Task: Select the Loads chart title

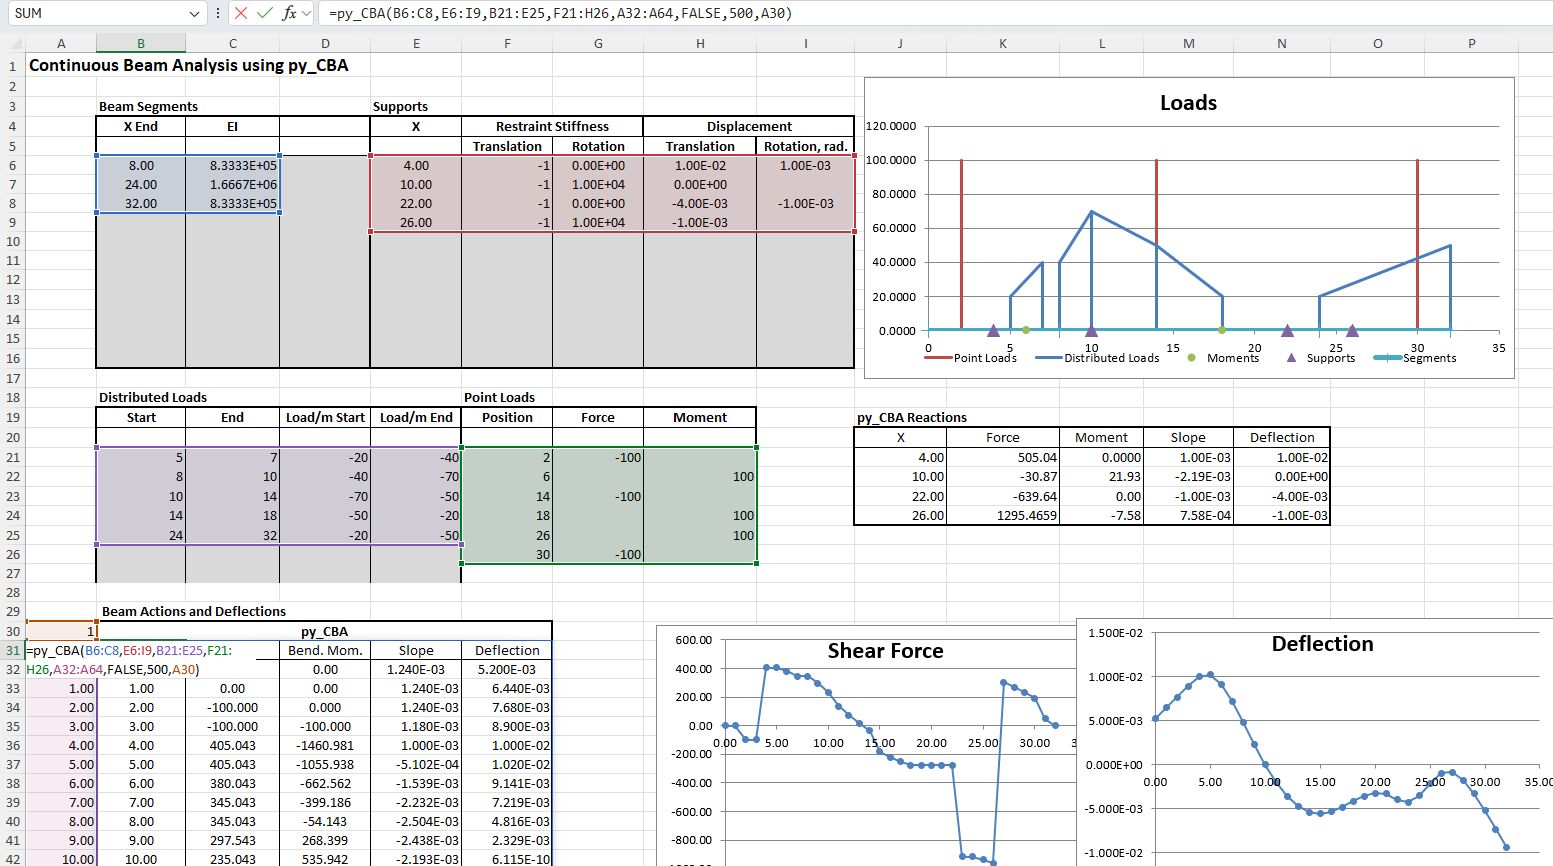Action: click(1188, 103)
